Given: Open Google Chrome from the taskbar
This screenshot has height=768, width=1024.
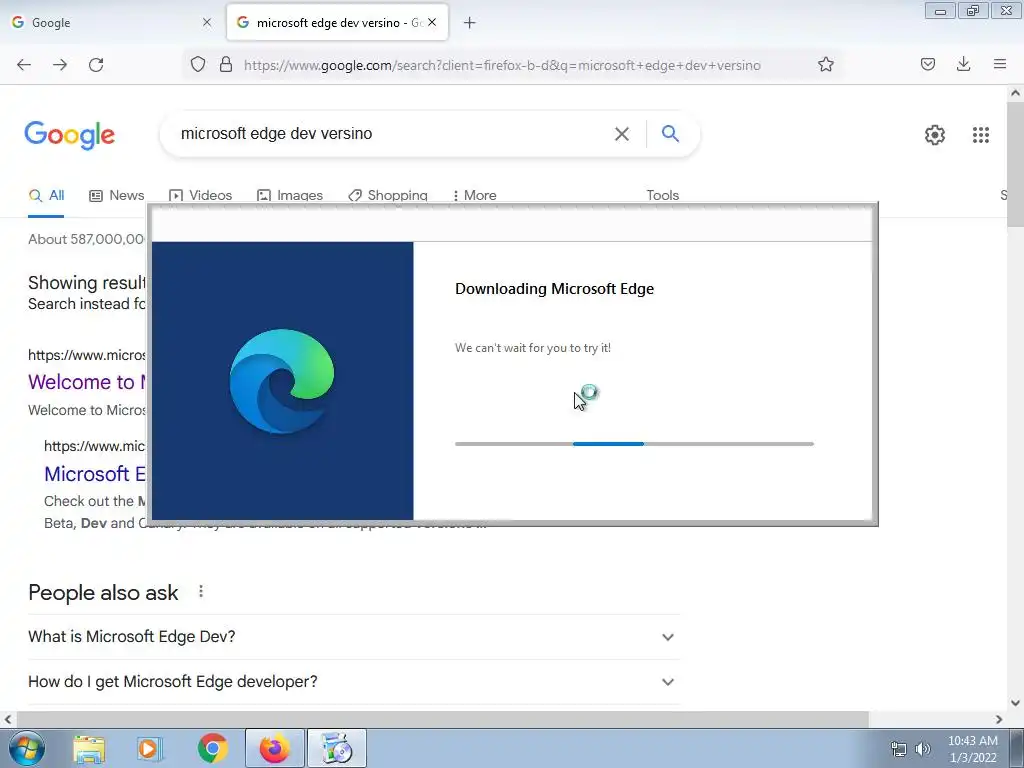Looking at the screenshot, I should [212, 748].
